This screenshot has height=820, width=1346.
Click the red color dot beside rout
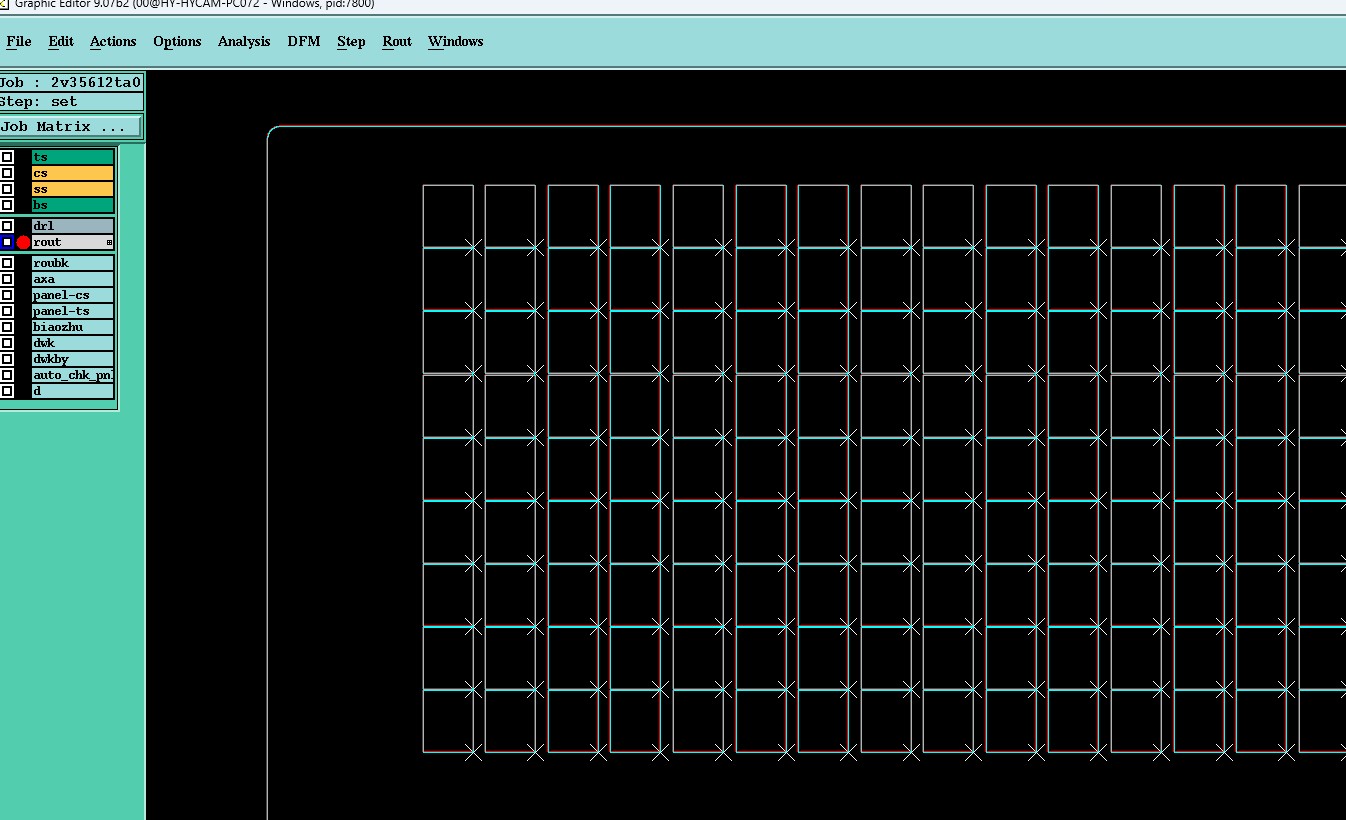tap(23, 242)
